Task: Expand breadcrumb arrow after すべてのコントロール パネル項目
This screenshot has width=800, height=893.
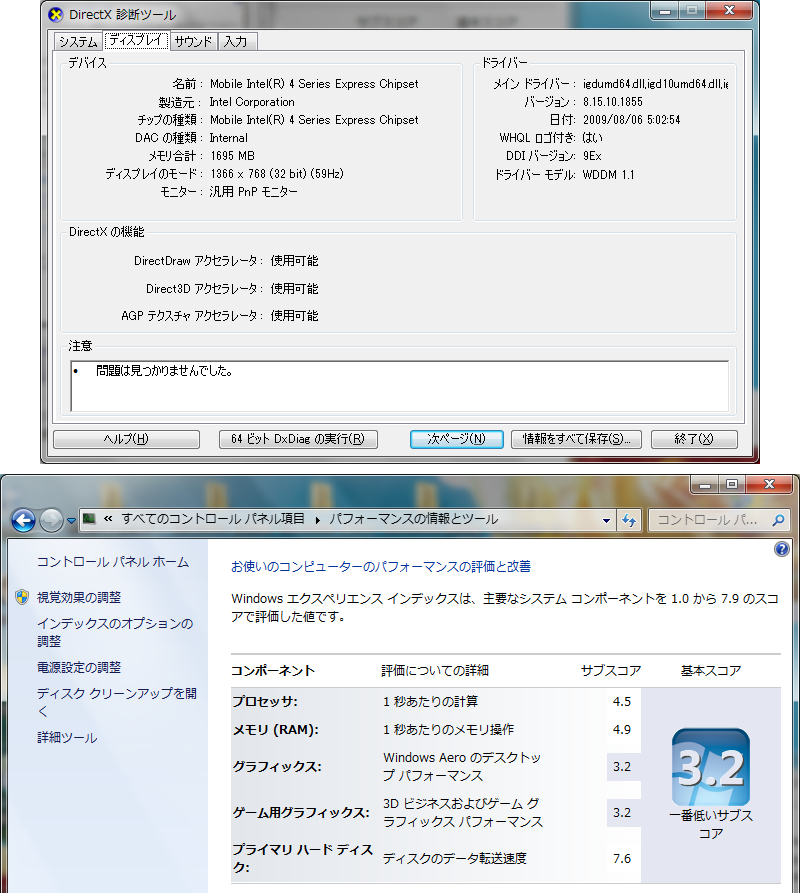Action: [x=318, y=520]
